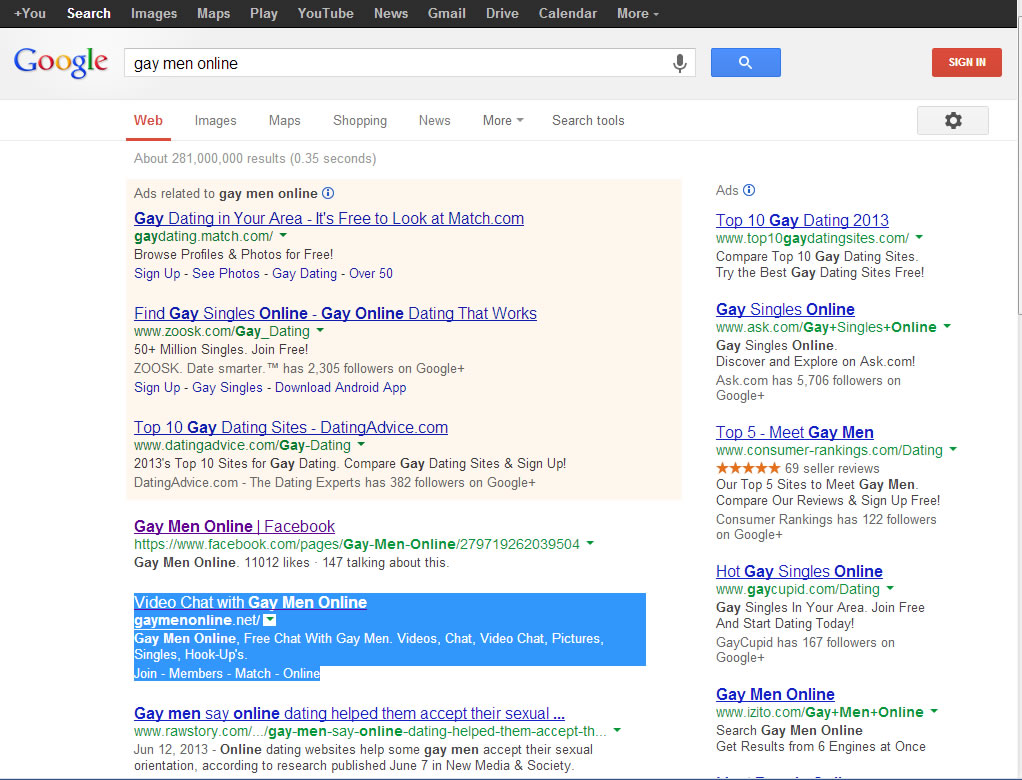The width and height of the screenshot is (1022, 780).
Task: Expand the More menu in top black bar
Action: pos(637,13)
